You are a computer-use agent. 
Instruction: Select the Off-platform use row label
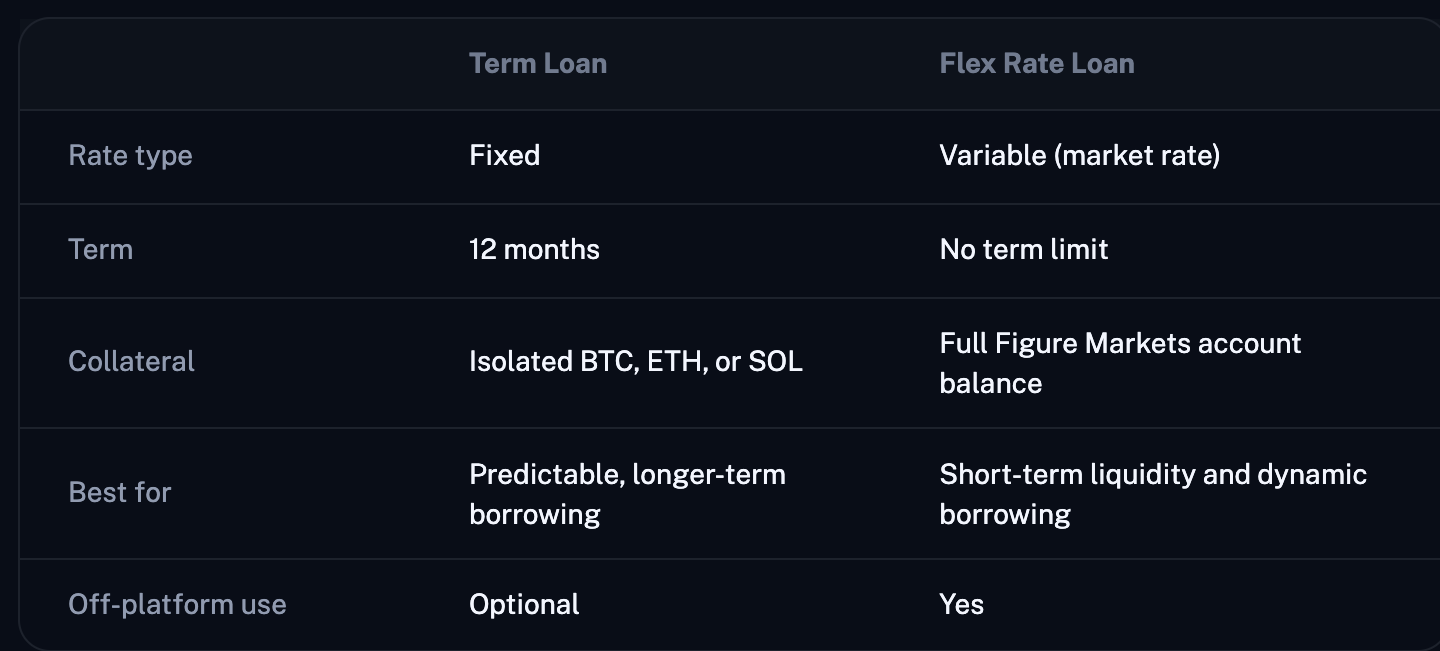coord(177,604)
